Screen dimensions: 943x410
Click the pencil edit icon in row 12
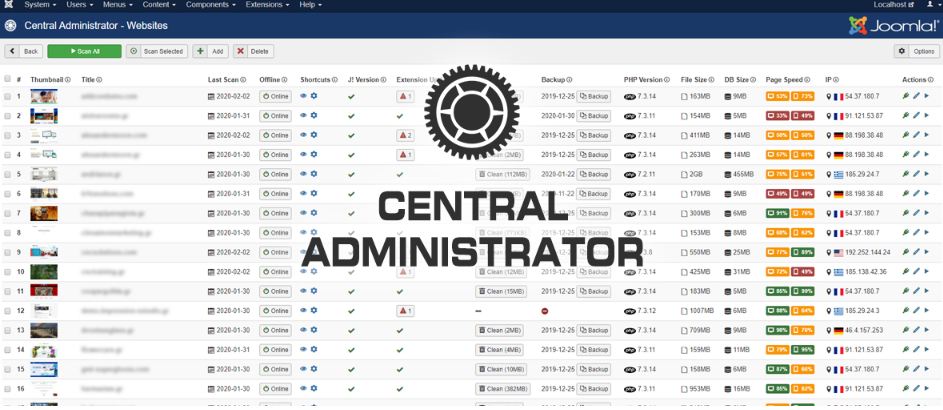point(916,310)
